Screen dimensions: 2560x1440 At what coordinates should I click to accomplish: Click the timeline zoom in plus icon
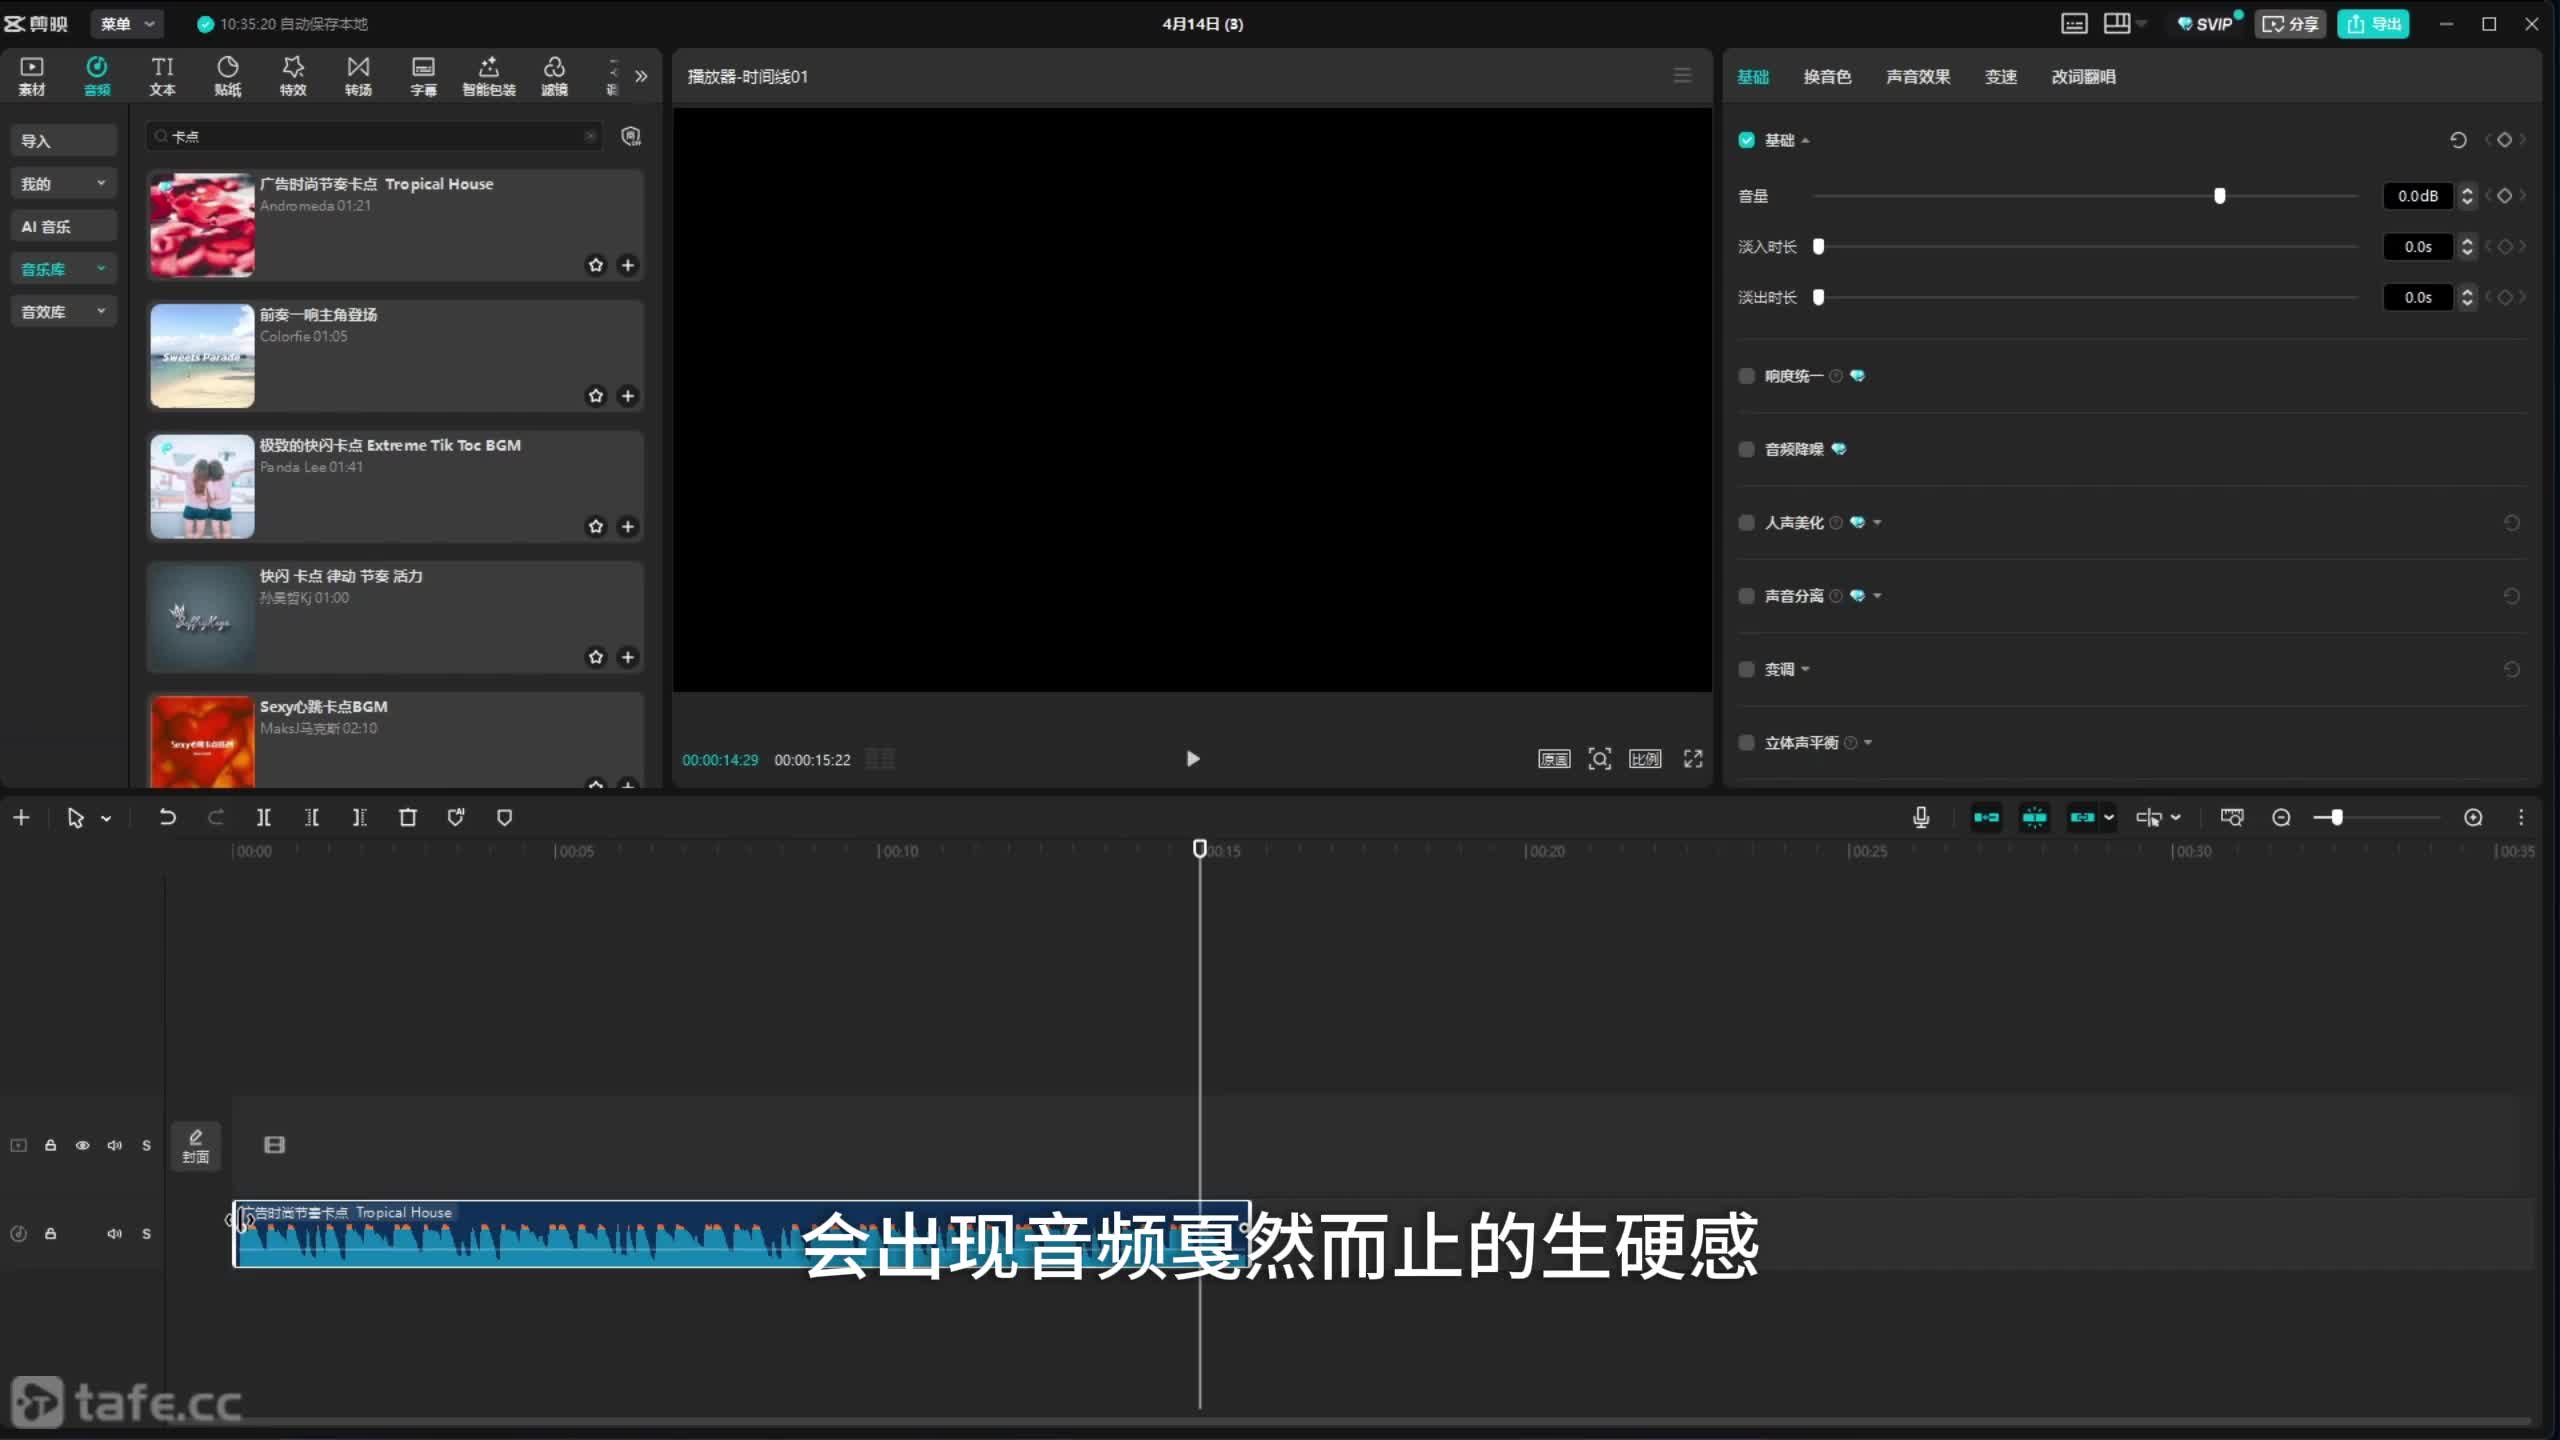(x=2473, y=817)
